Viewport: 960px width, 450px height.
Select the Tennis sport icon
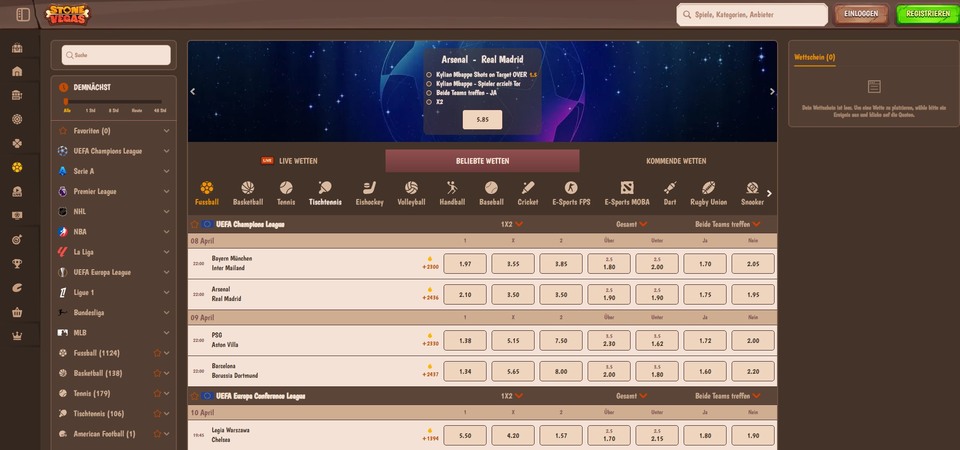(x=286, y=188)
